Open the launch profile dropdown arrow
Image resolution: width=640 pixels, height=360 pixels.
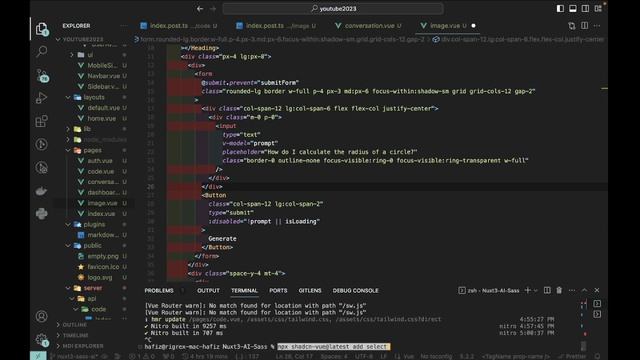536,291
